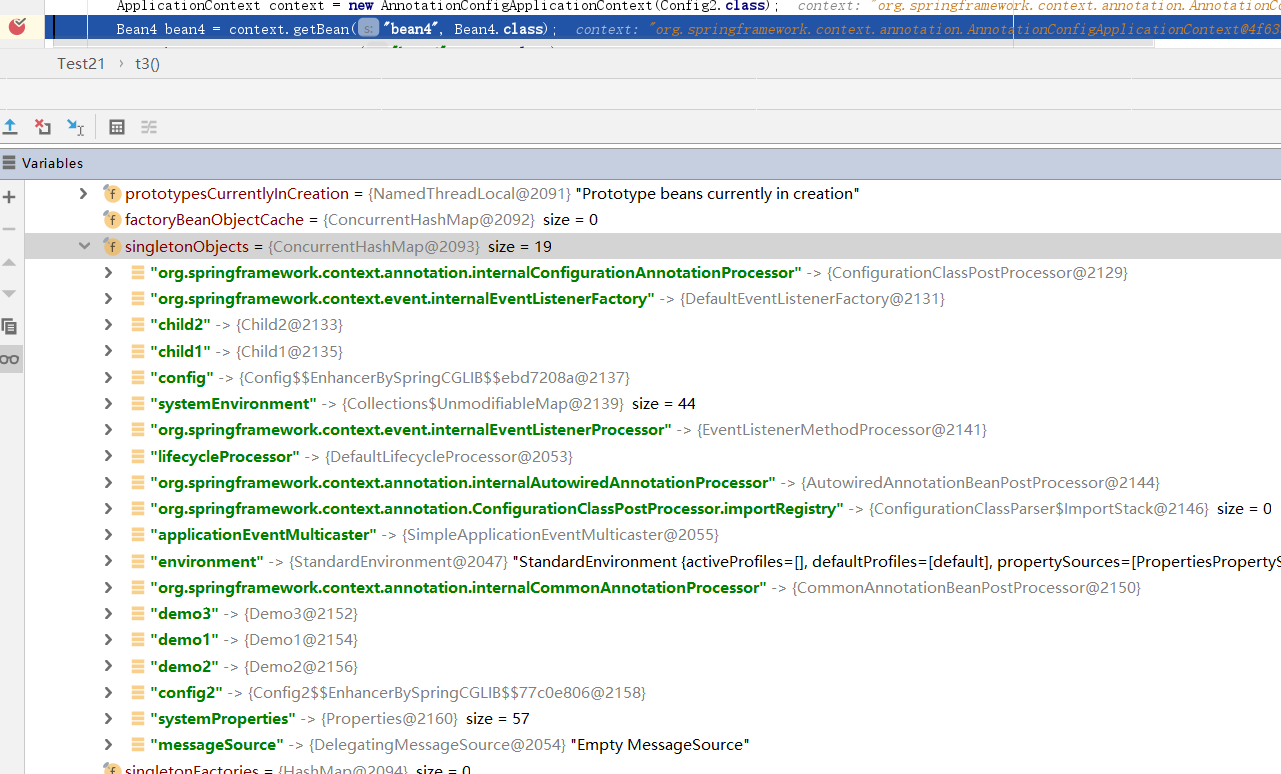Select "demo1" -> {Demo1@2154} row
This screenshot has width=1281, height=774.
(x=253, y=639)
